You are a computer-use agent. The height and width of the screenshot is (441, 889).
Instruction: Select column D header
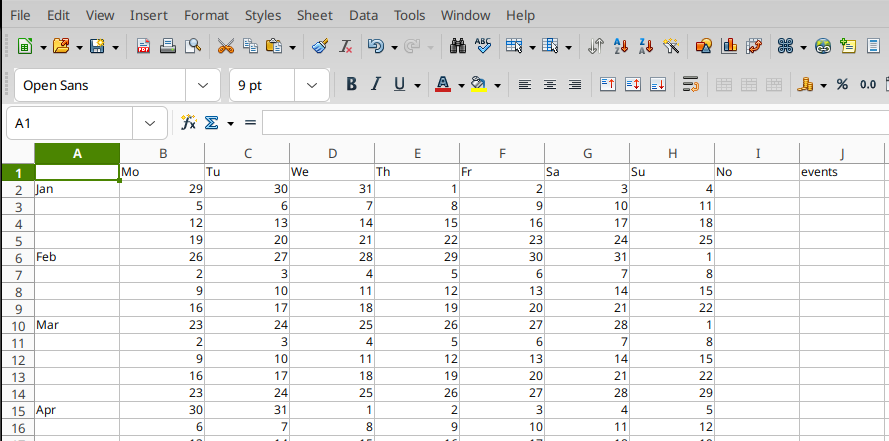tap(332, 153)
